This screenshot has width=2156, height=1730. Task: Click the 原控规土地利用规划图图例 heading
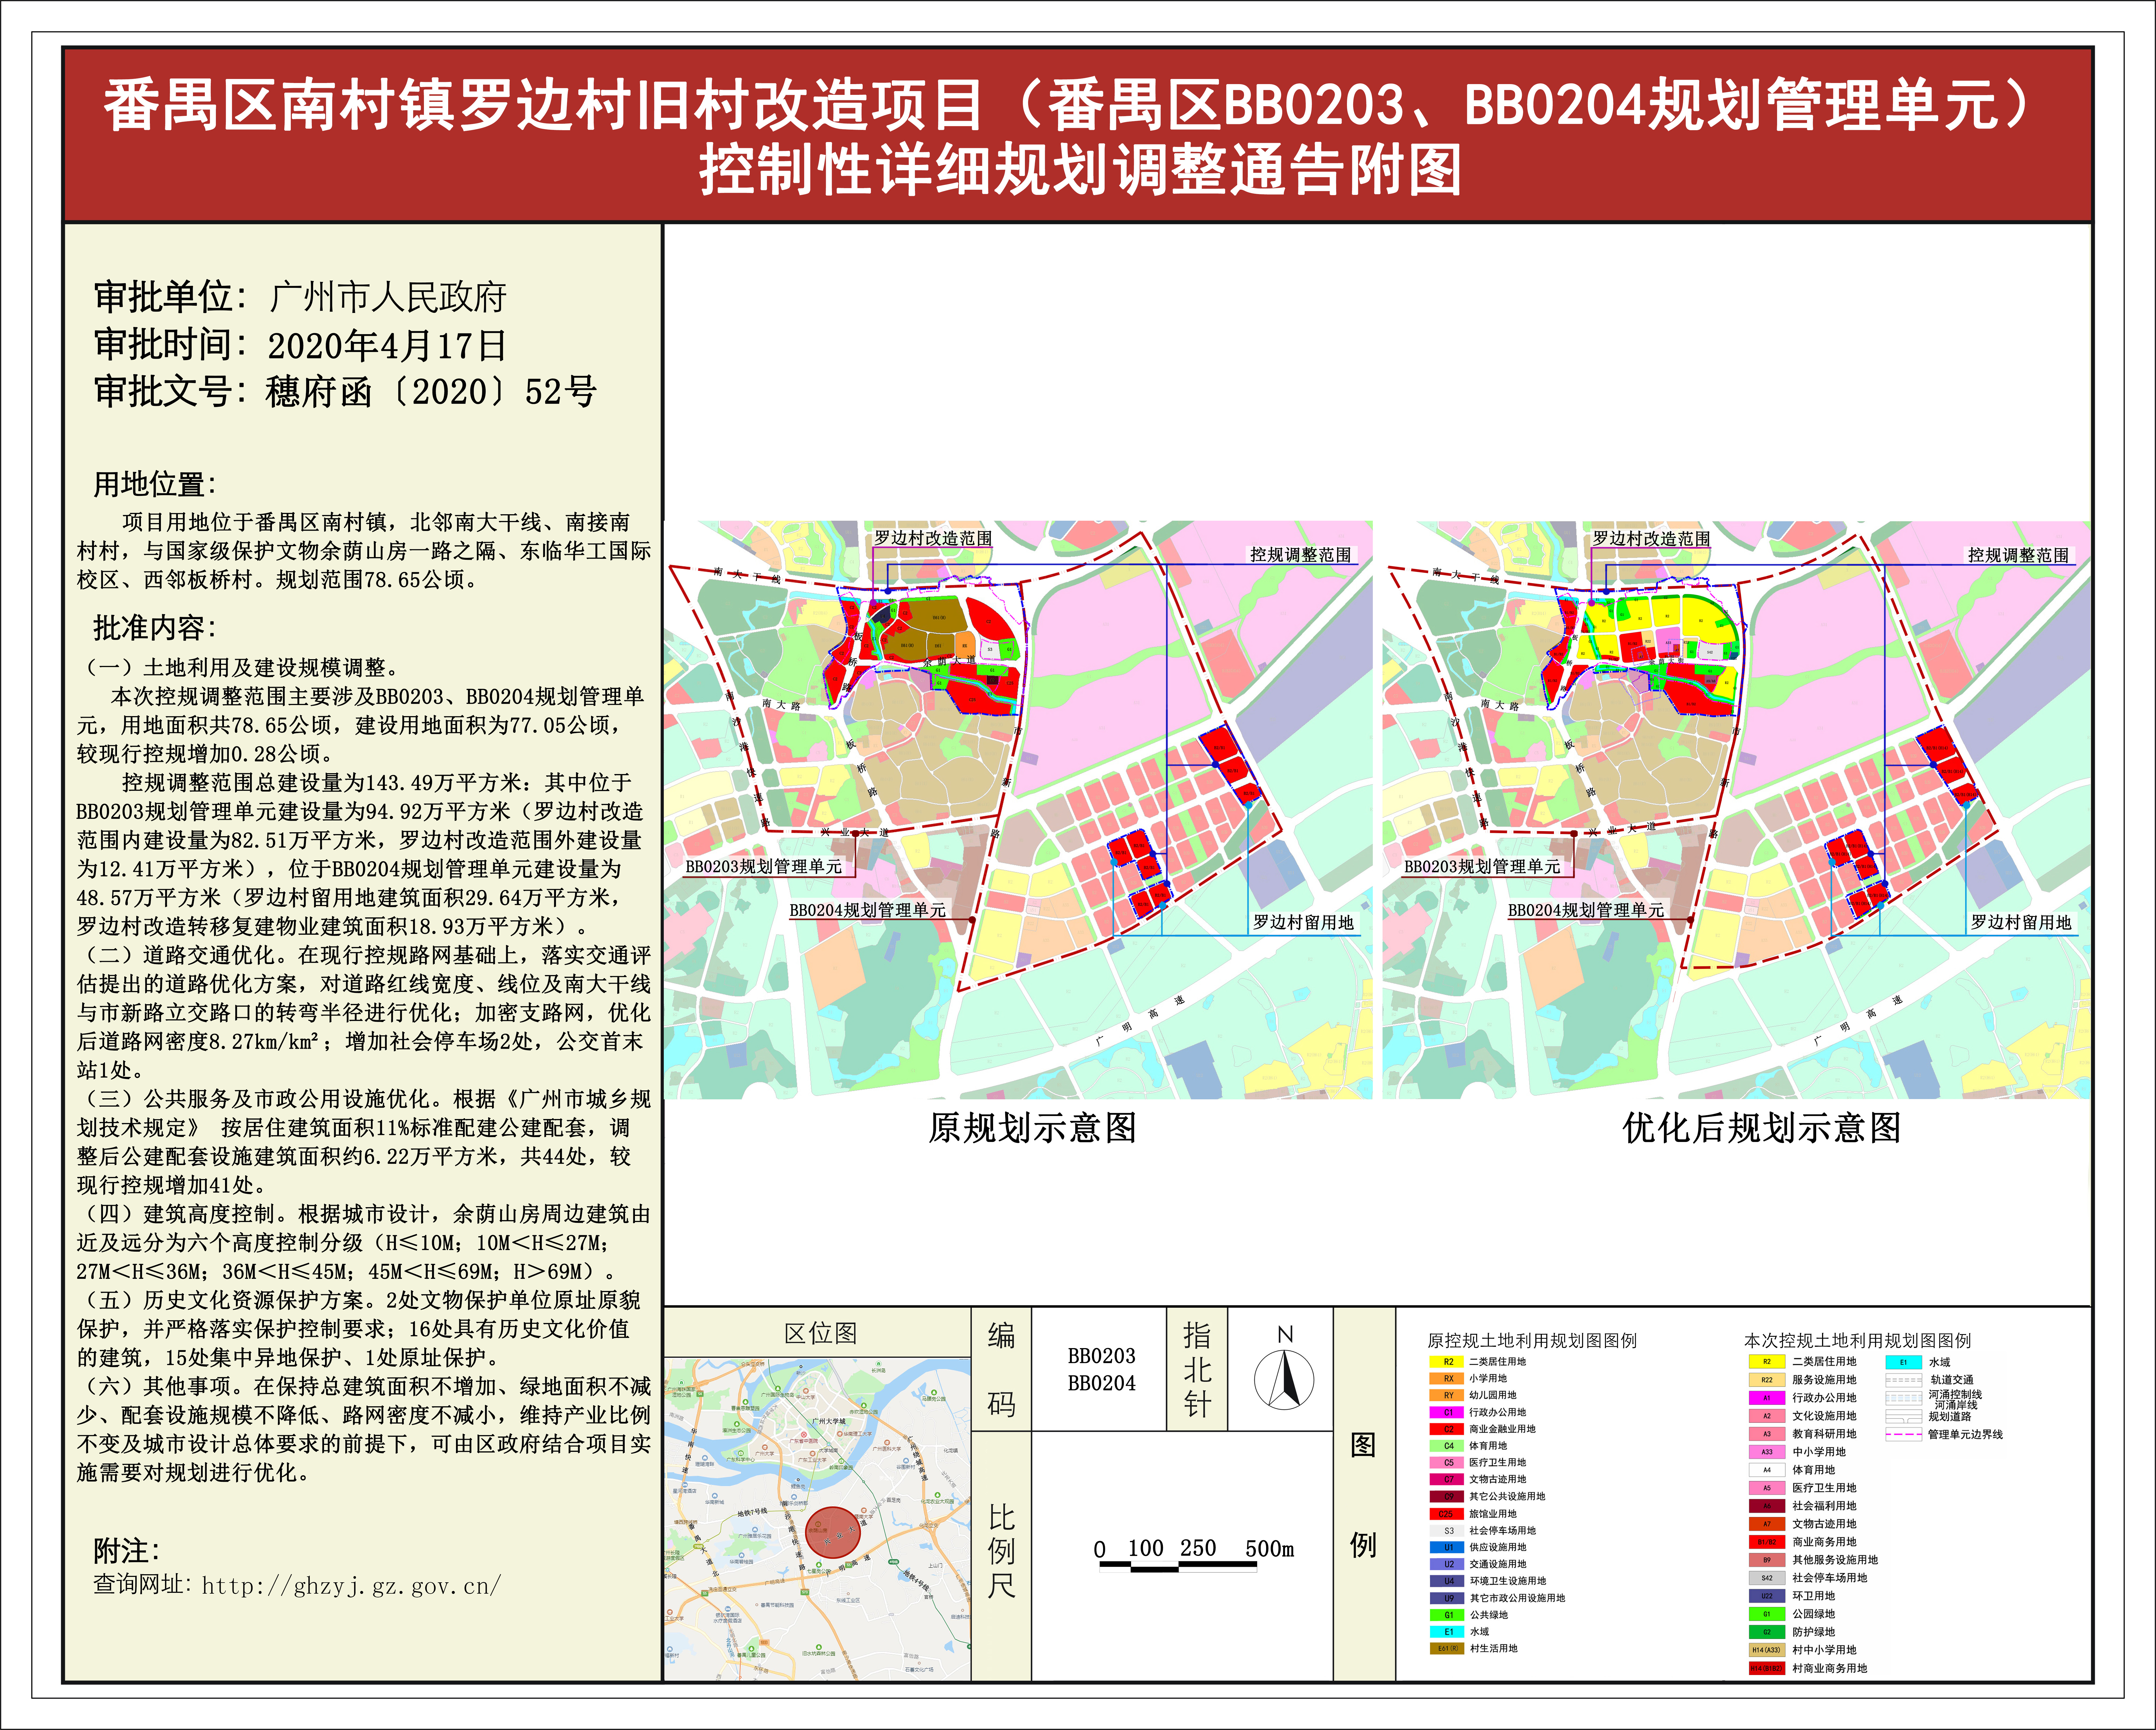pyautogui.click(x=1532, y=1341)
